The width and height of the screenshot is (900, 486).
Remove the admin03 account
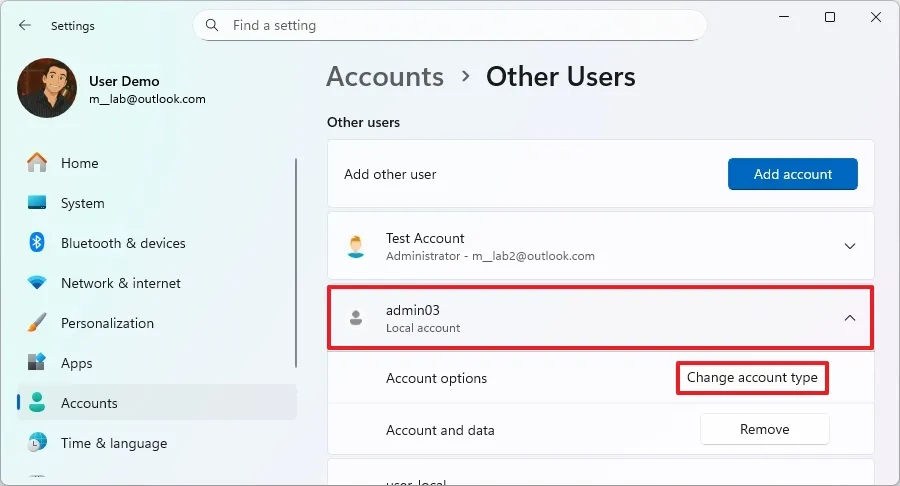(x=764, y=429)
